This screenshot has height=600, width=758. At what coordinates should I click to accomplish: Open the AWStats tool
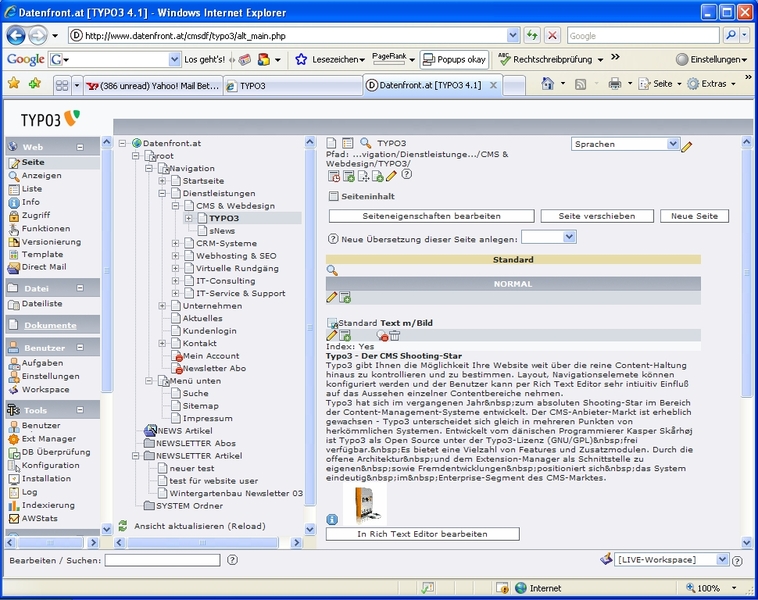tap(39, 518)
